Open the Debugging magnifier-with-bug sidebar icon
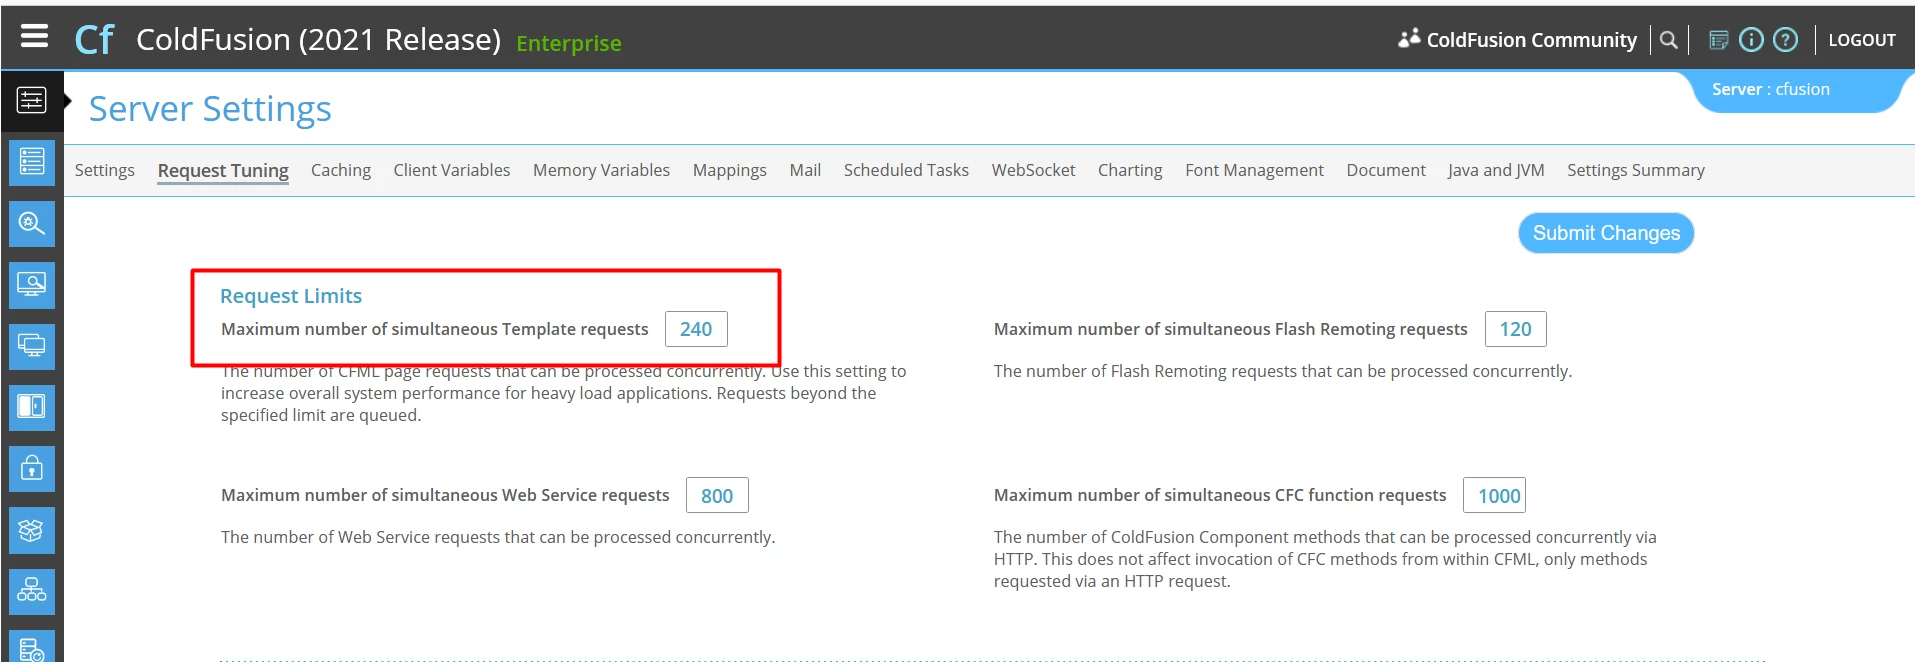This screenshot has height=662, width=1915. 32,223
